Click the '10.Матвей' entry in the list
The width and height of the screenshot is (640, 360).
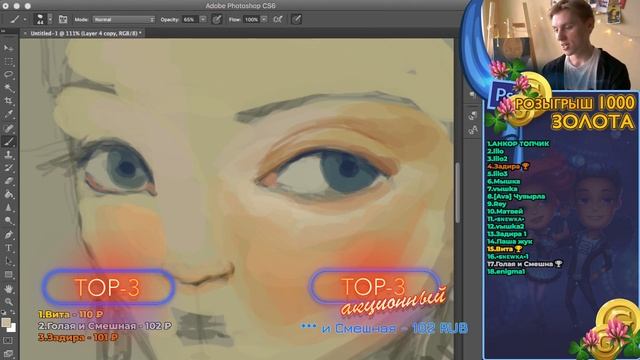click(505, 211)
